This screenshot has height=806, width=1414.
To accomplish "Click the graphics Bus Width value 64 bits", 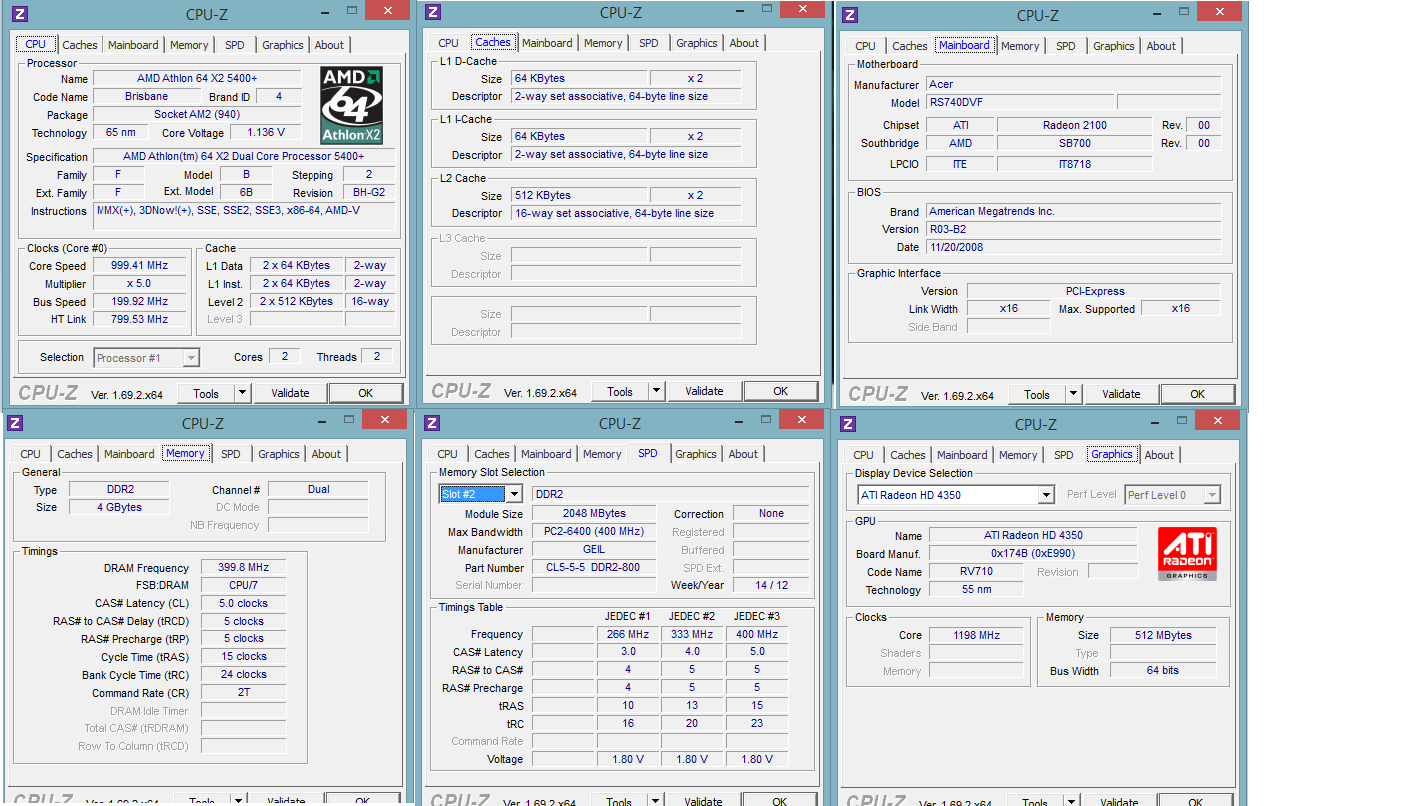I will [1162, 671].
